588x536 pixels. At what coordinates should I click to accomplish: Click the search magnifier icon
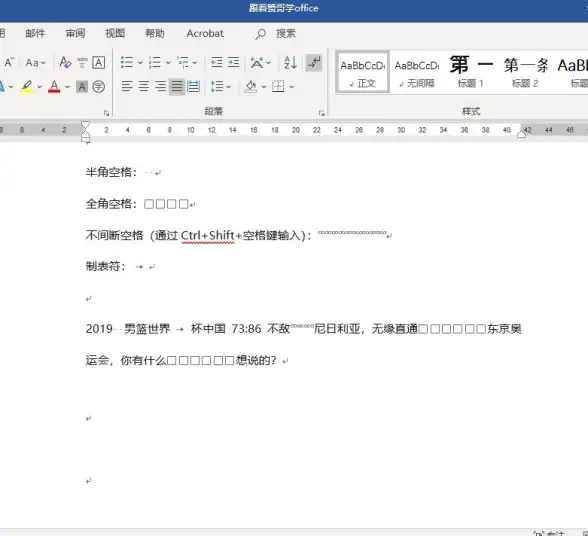click(260, 34)
